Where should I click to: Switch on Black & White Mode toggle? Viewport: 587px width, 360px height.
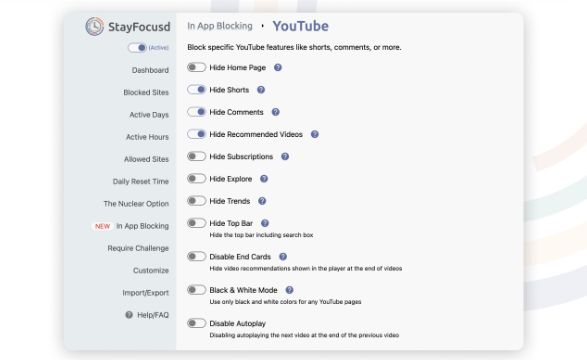(x=197, y=290)
